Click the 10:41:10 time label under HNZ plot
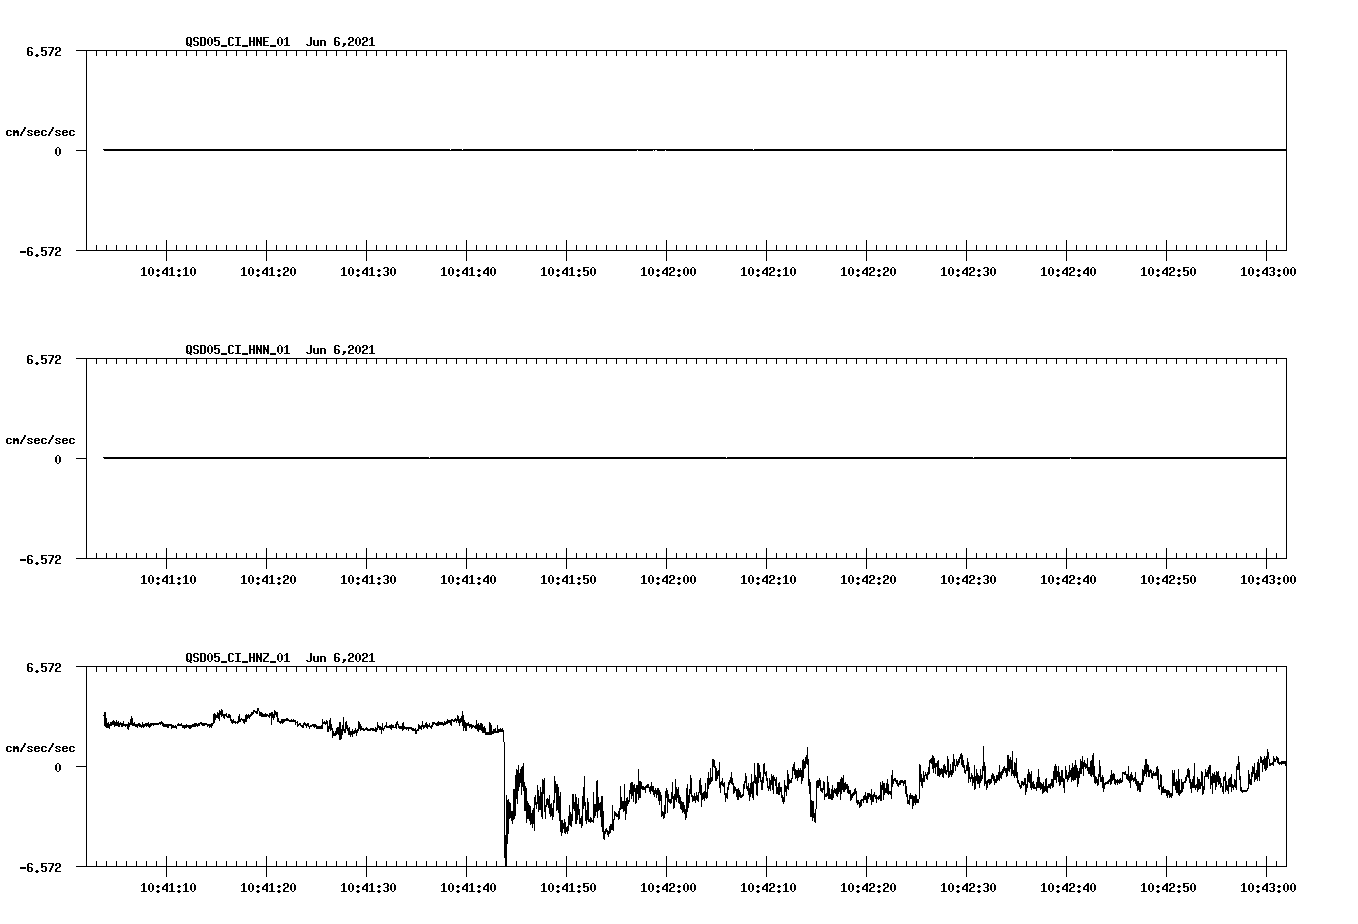This screenshot has width=1358, height=924. pyautogui.click(x=168, y=888)
